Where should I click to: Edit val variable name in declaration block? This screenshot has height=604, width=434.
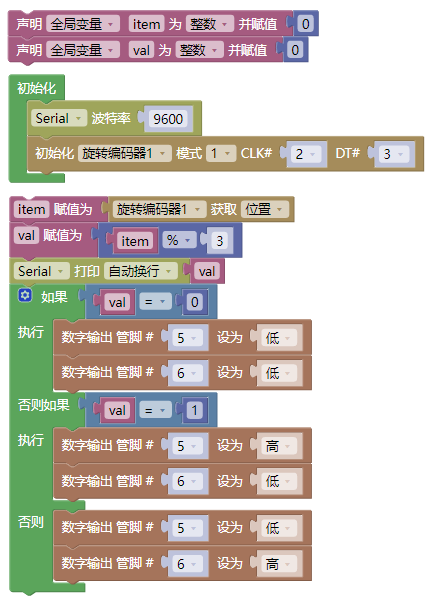click(x=141, y=50)
